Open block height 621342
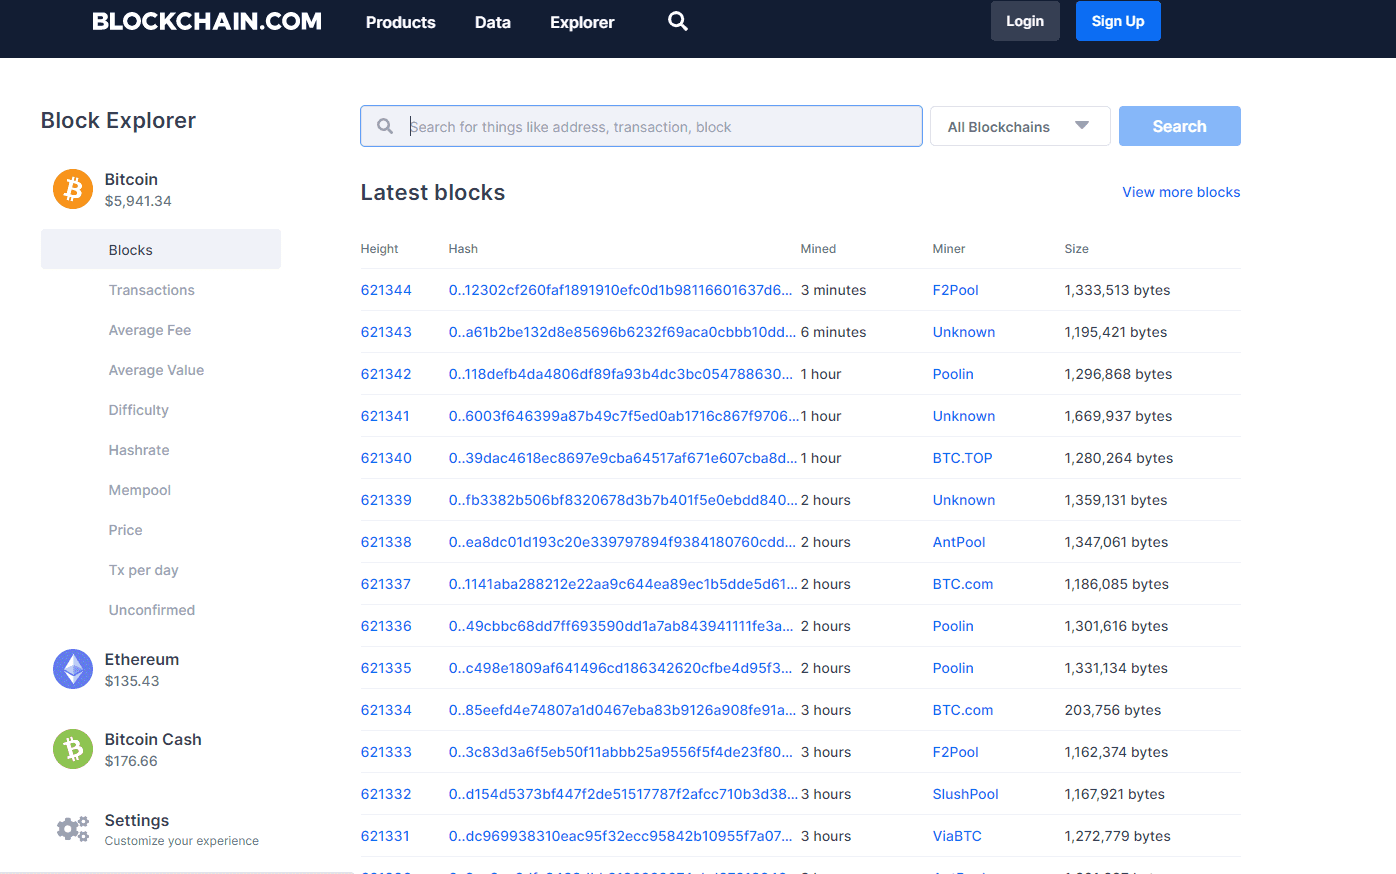The height and width of the screenshot is (874, 1396). coord(386,374)
